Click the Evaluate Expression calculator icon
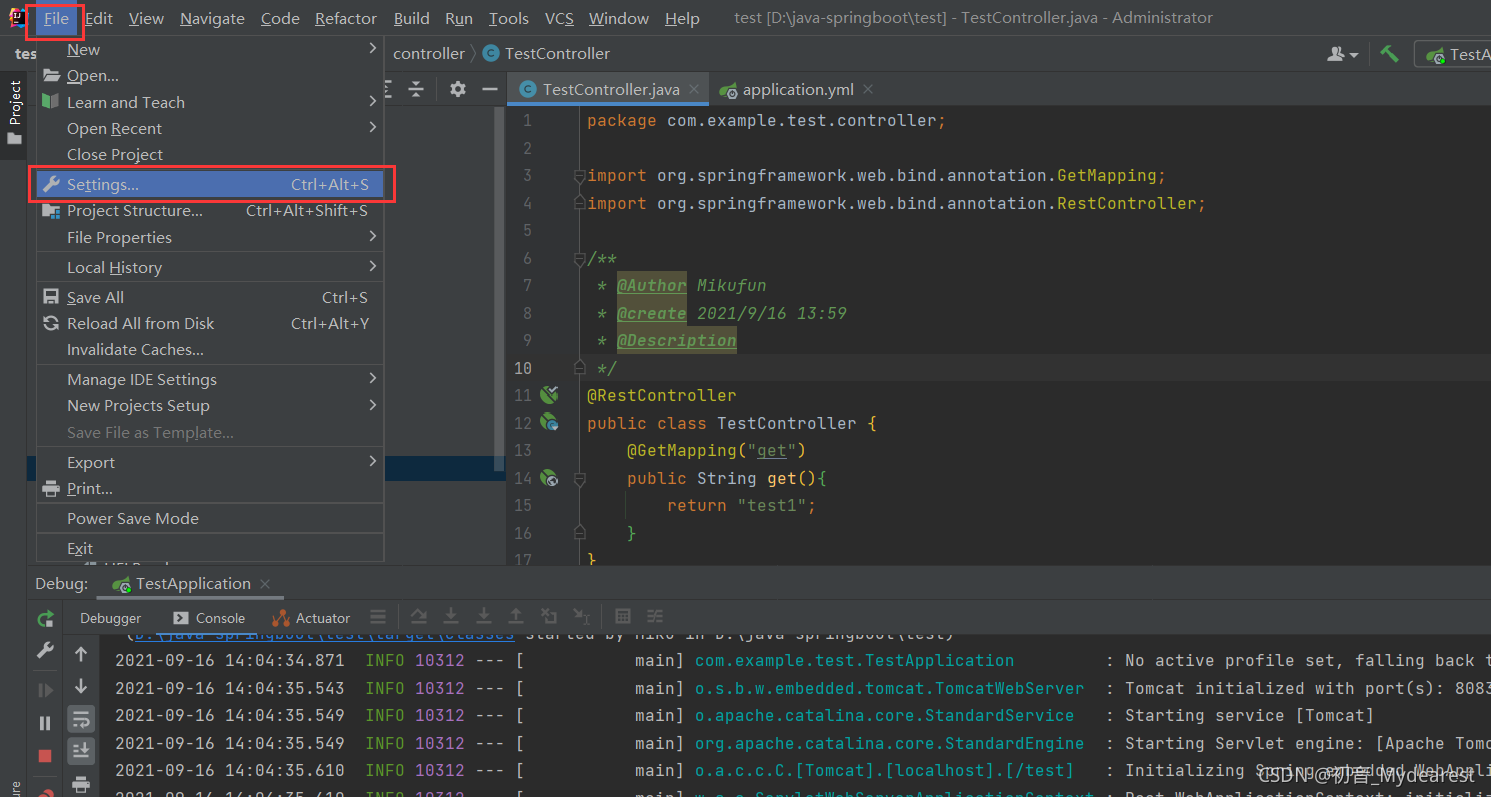The image size is (1491, 797). click(x=623, y=617)
